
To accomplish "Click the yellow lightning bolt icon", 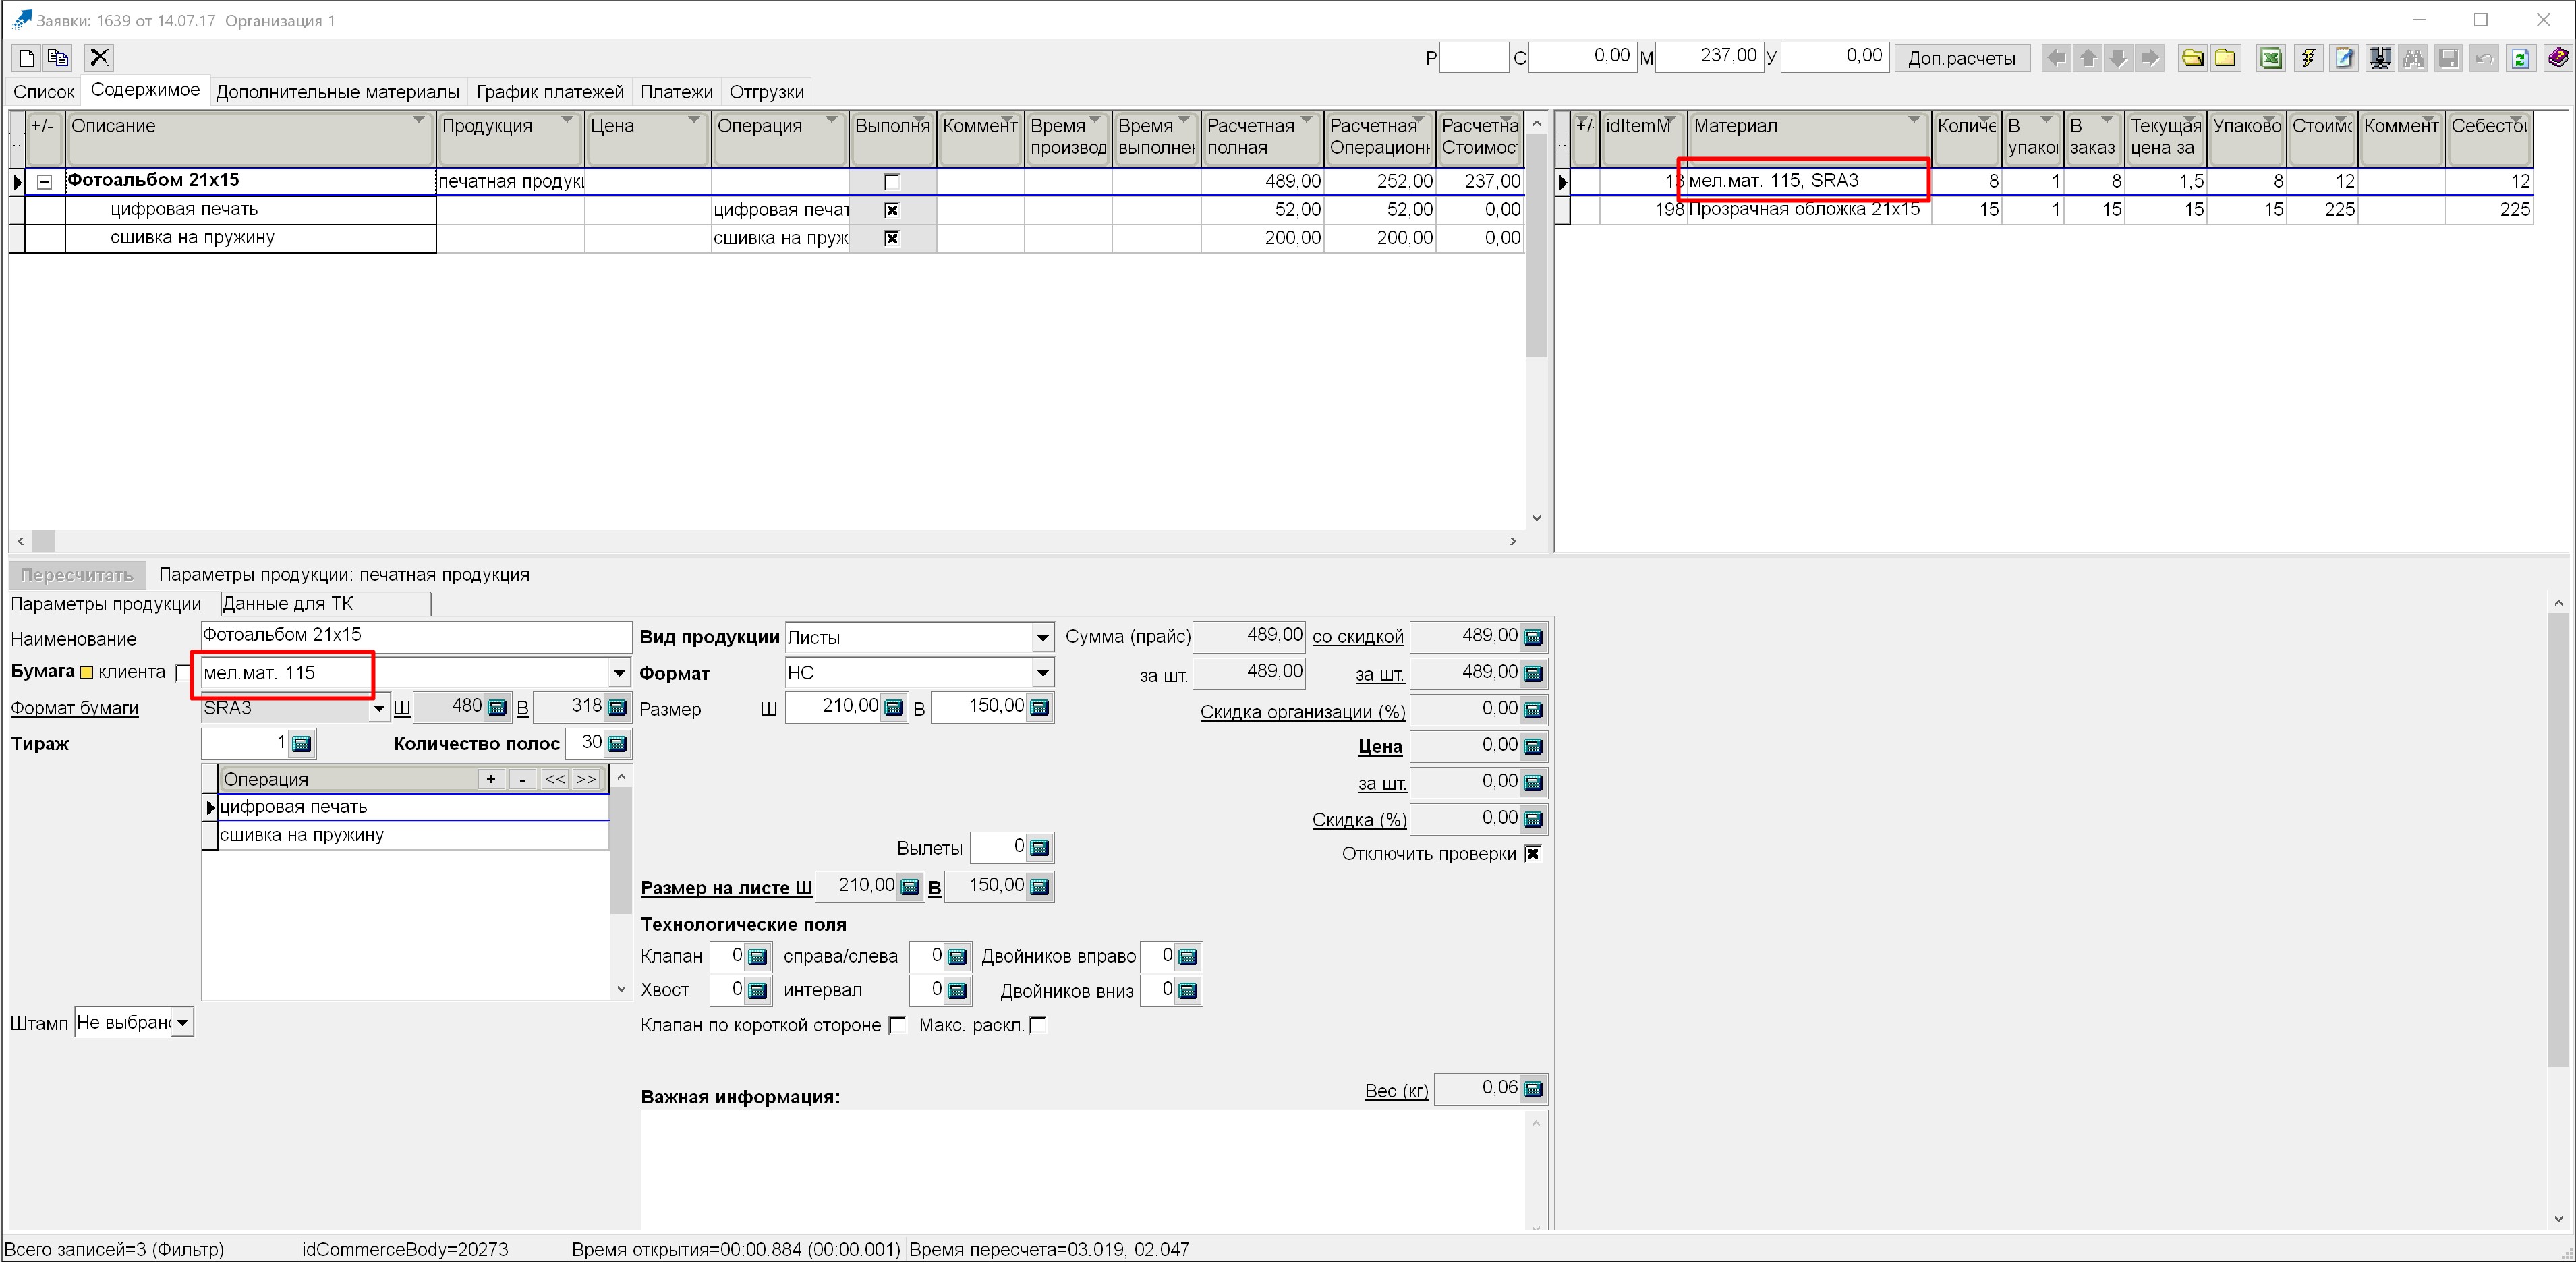I will 2308,58.
